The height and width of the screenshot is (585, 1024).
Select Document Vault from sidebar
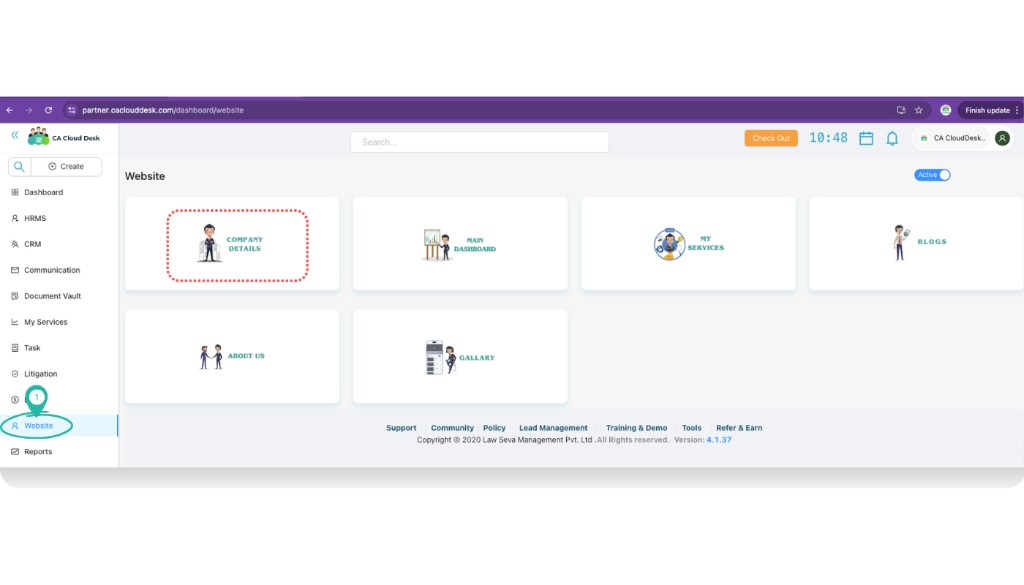[52, 296]
